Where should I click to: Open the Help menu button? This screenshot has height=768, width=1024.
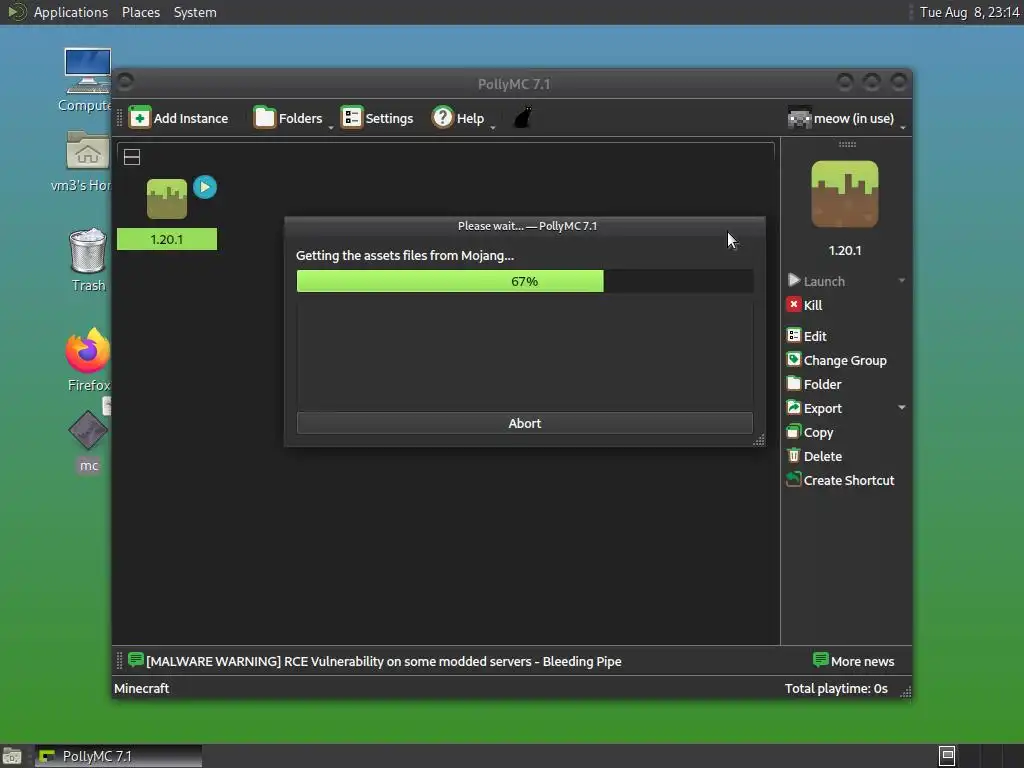(x=458, y=118)
